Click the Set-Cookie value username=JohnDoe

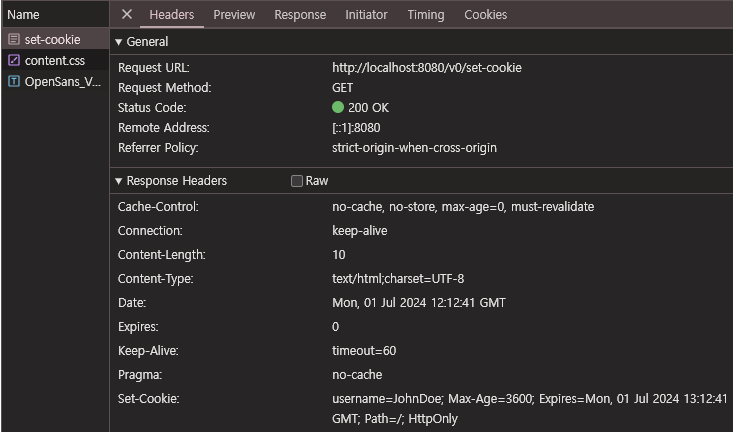click(x=530, y=409)
